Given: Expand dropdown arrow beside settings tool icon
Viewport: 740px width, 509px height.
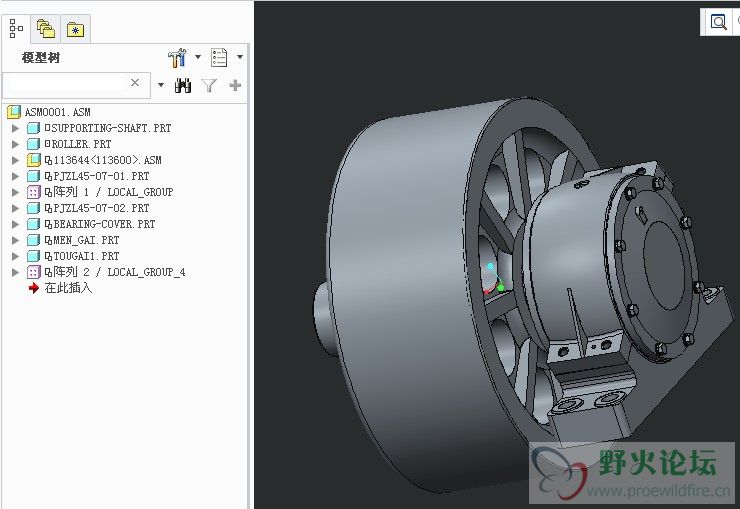Looking at the screenshot, I should 198,57.
